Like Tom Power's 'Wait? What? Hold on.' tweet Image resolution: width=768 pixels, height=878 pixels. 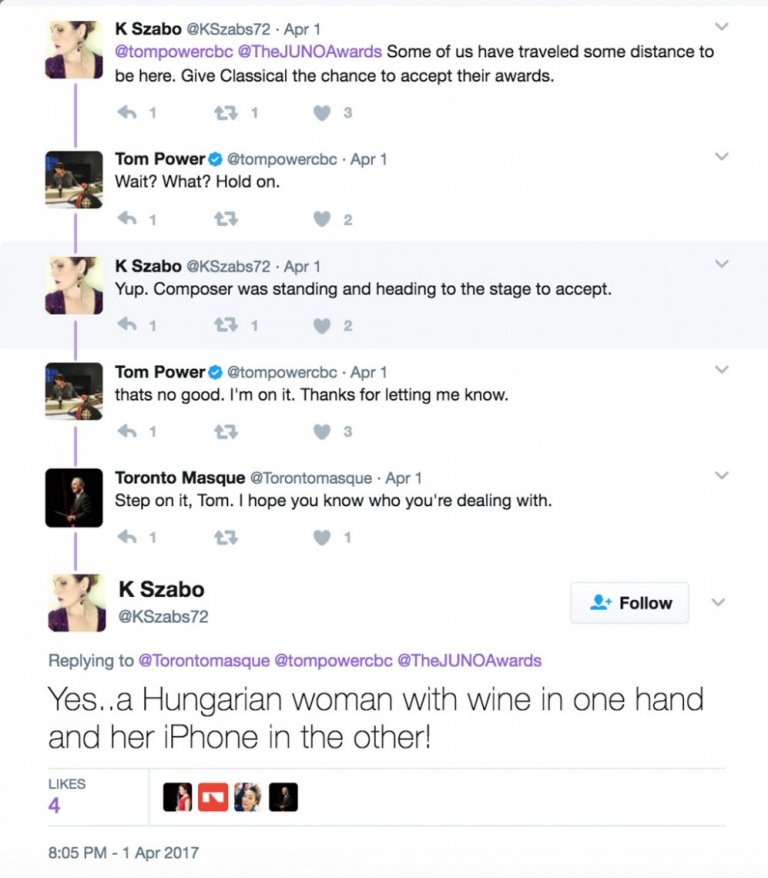pos(322,219)
